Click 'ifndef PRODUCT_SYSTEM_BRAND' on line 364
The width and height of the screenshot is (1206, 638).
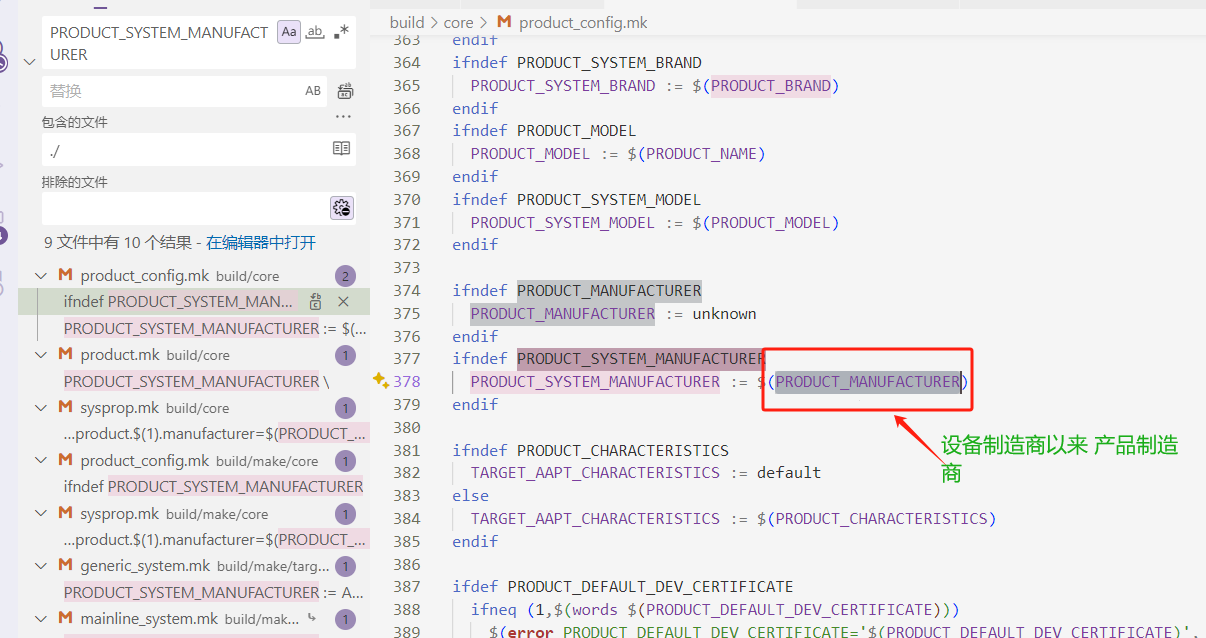(x=577, y=62)
